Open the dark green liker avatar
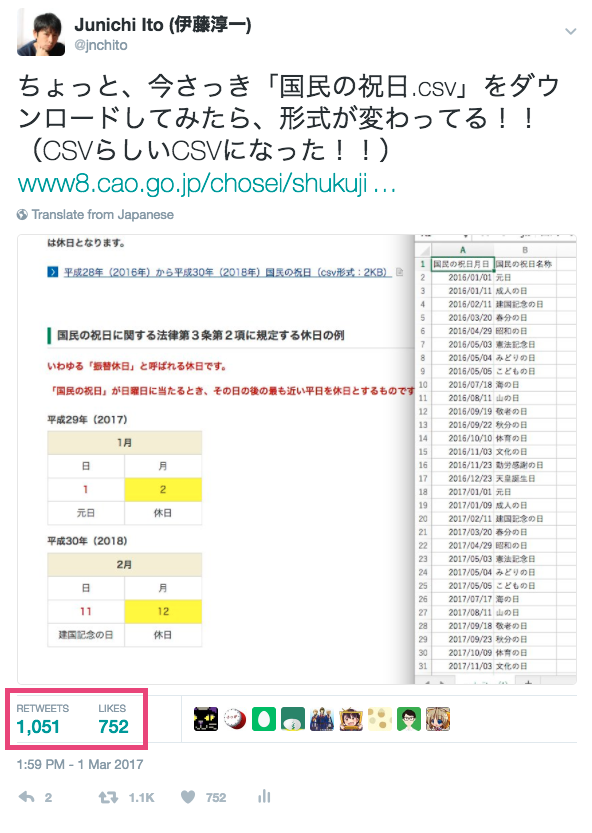The image size is (592, 833). (x=293, y=719)
